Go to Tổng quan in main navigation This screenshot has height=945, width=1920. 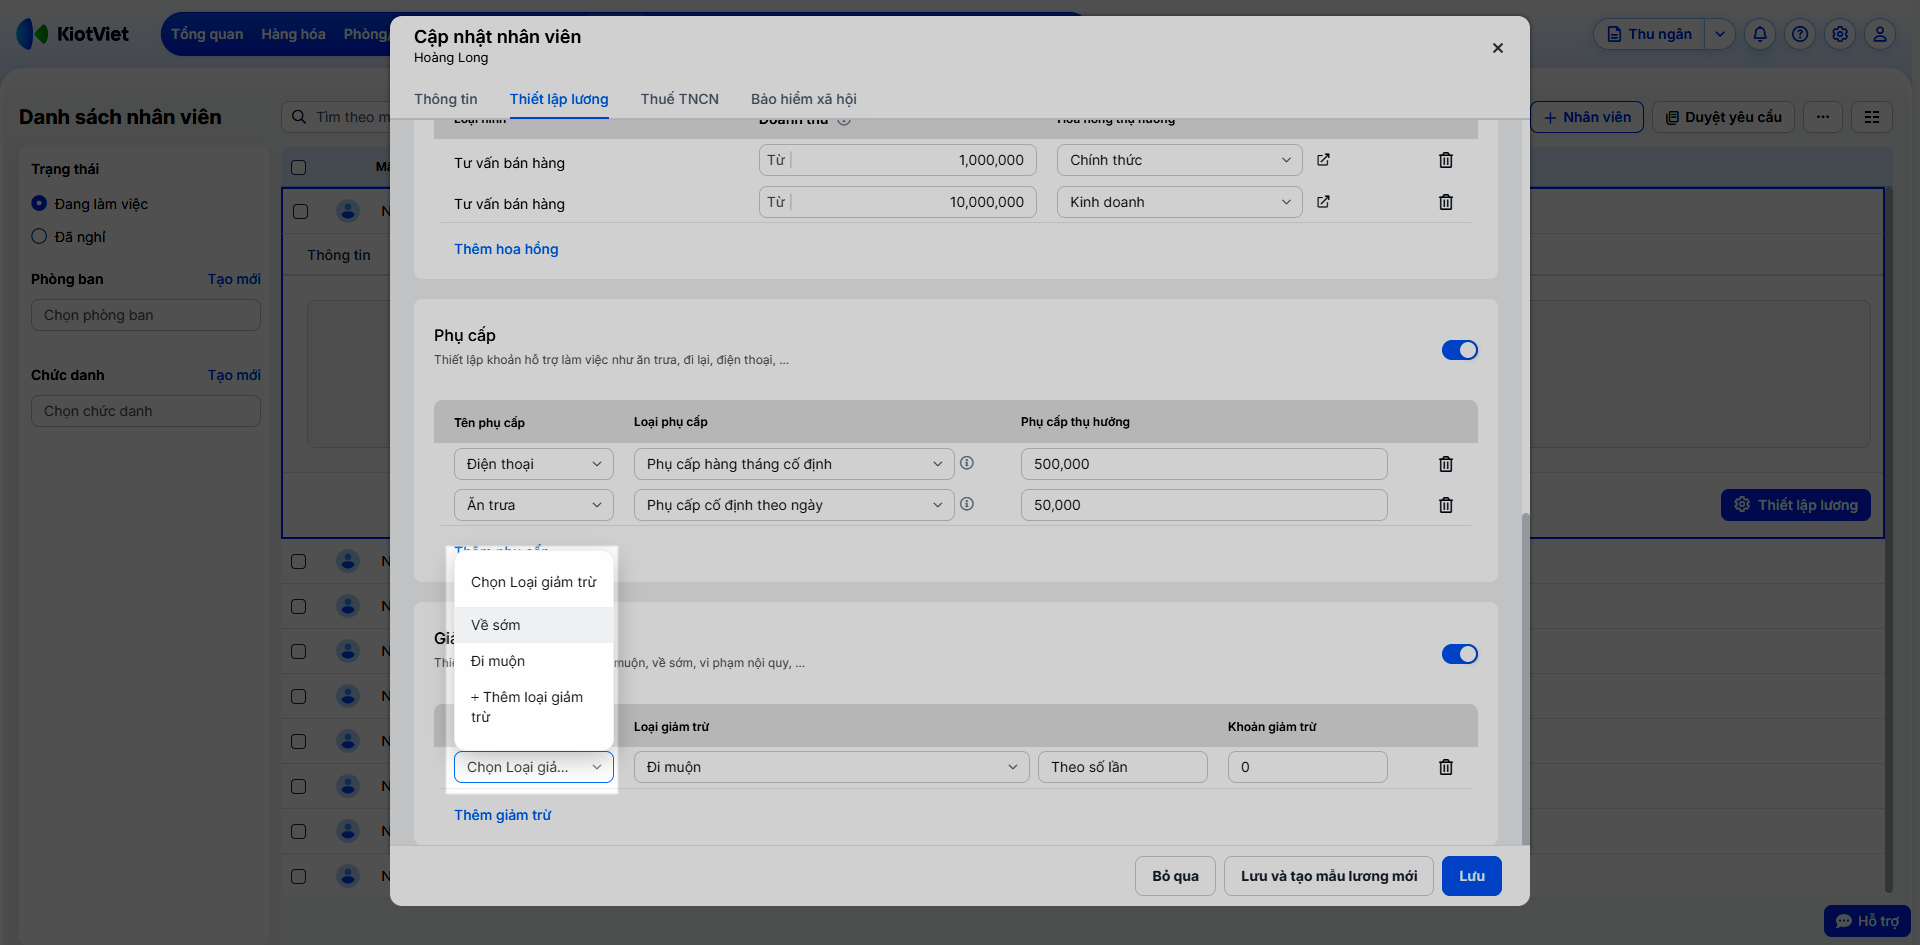207,34
